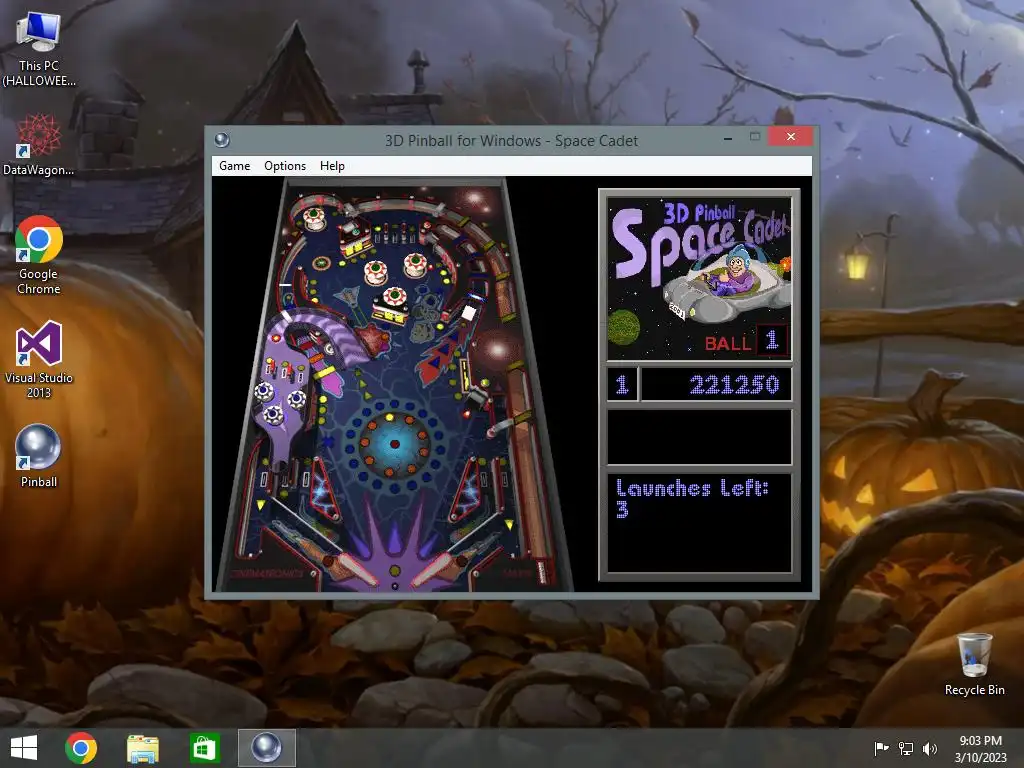1024x768 pixels.
Task: Click the BALL number indicator
Action: 772,340
